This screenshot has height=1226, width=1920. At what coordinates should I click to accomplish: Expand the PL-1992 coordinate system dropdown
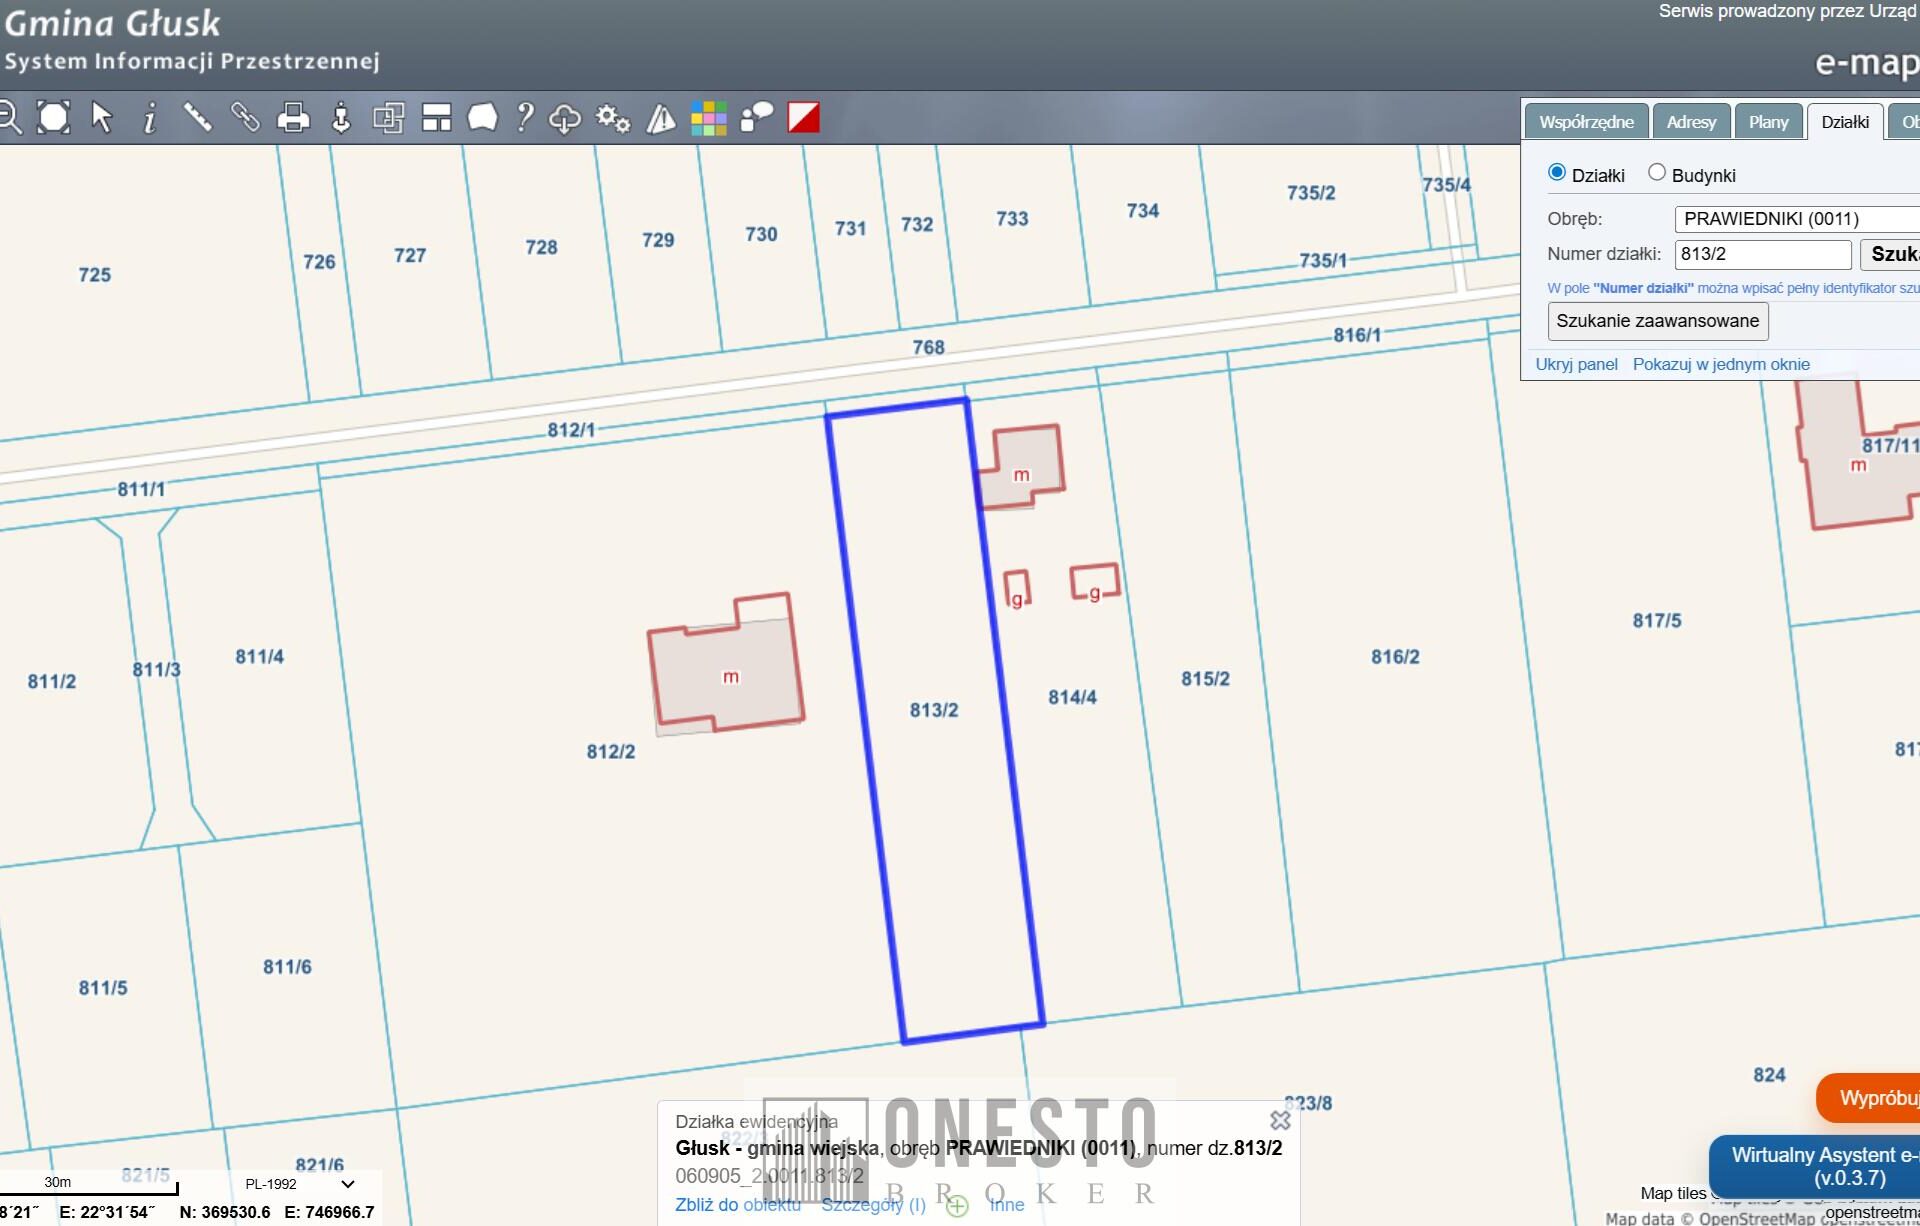click(300, 1184)
